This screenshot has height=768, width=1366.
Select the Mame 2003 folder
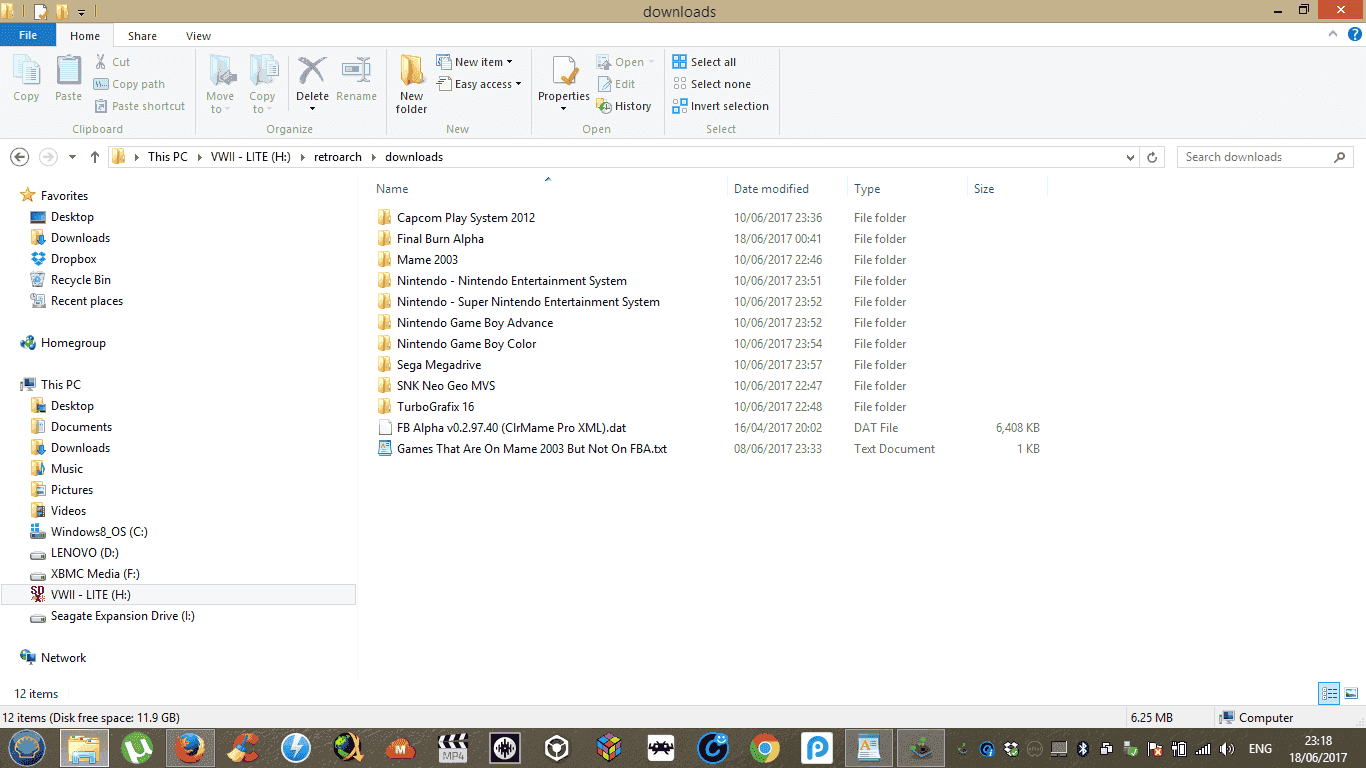[427, 260]
